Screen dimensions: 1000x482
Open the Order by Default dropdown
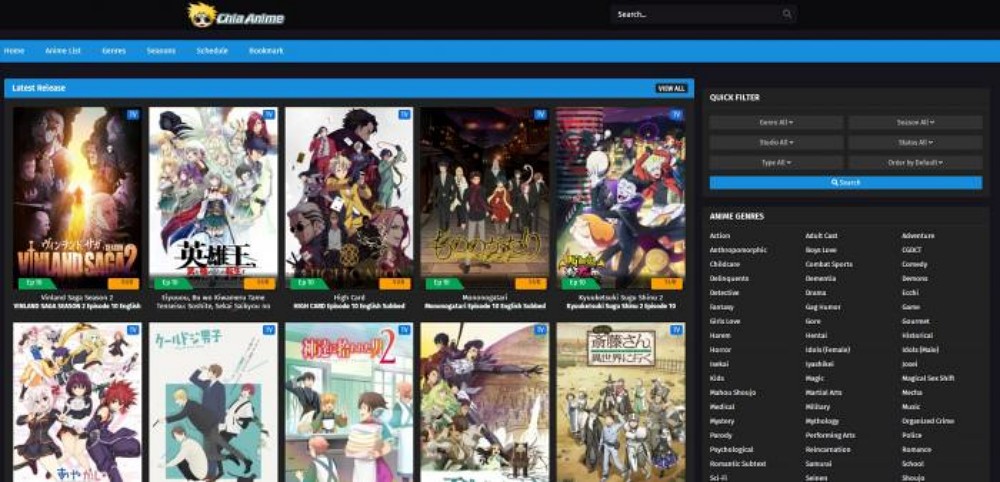point(915,163)
